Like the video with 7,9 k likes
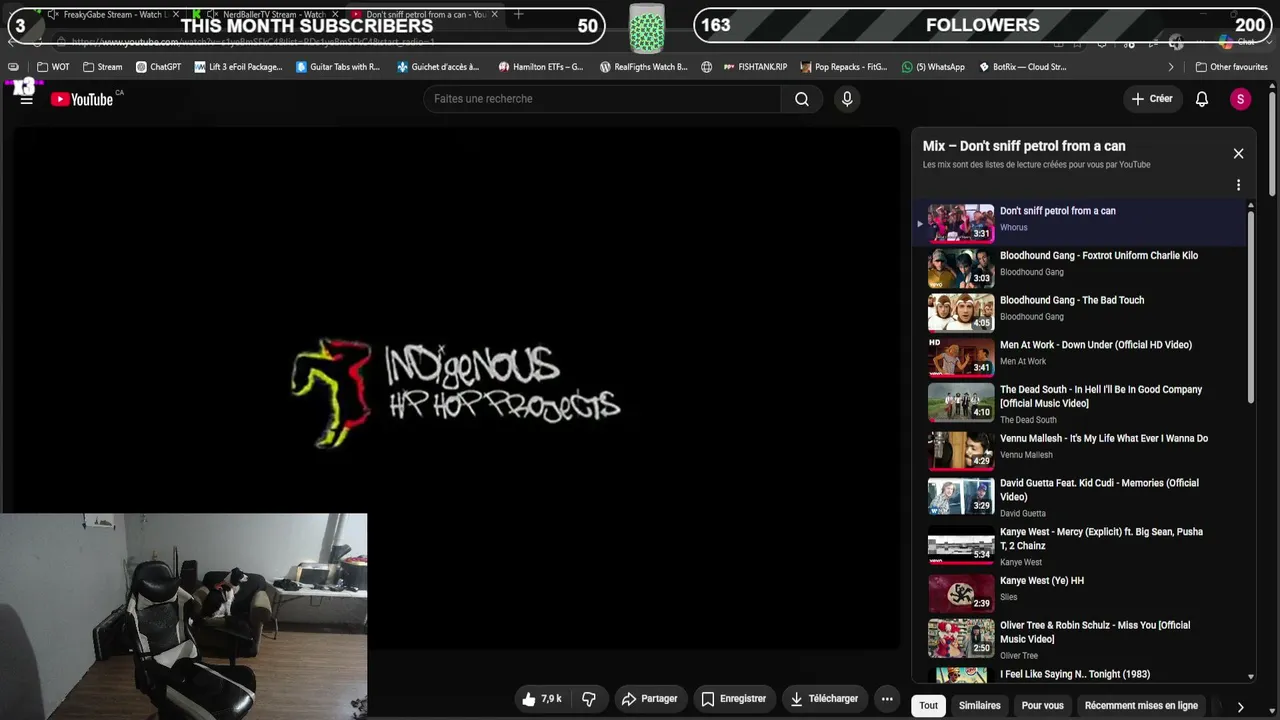Image resolution: width=1280 pixels, height=720 pixels. [x=541, y=699]
